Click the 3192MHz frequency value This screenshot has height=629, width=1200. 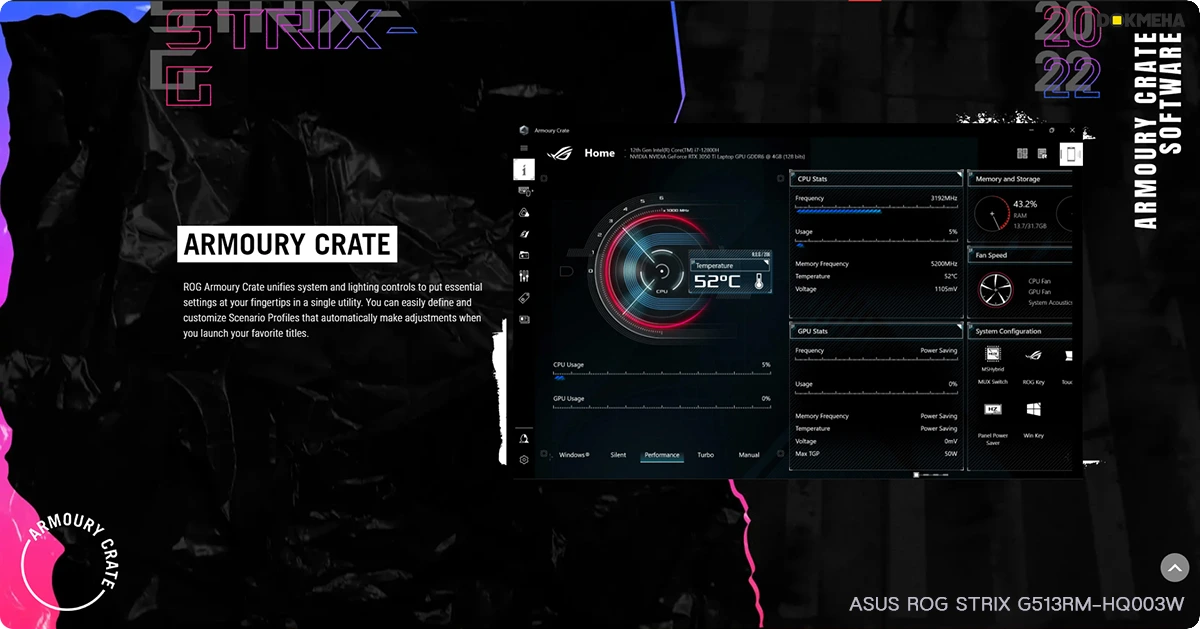coord(944,199)
